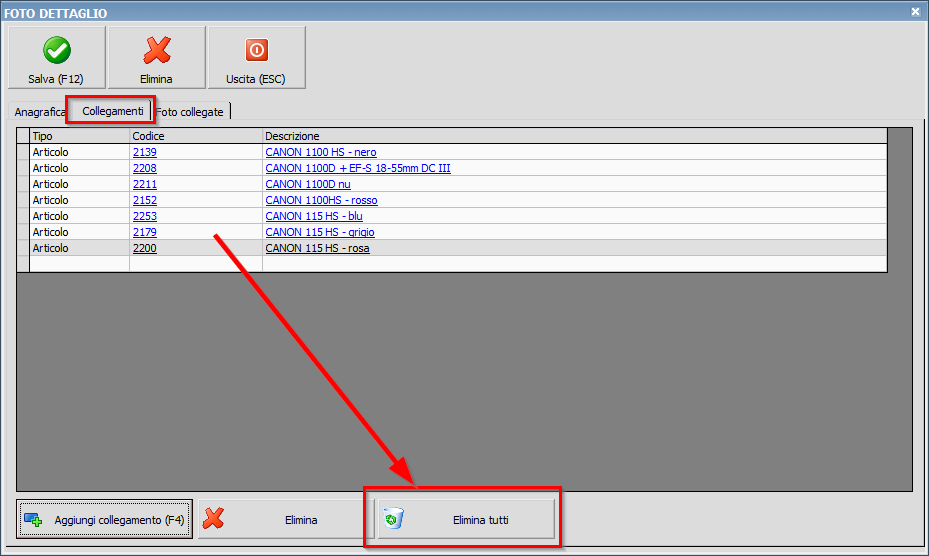Open CANON 115 HS - grigio link

point(320,232)
